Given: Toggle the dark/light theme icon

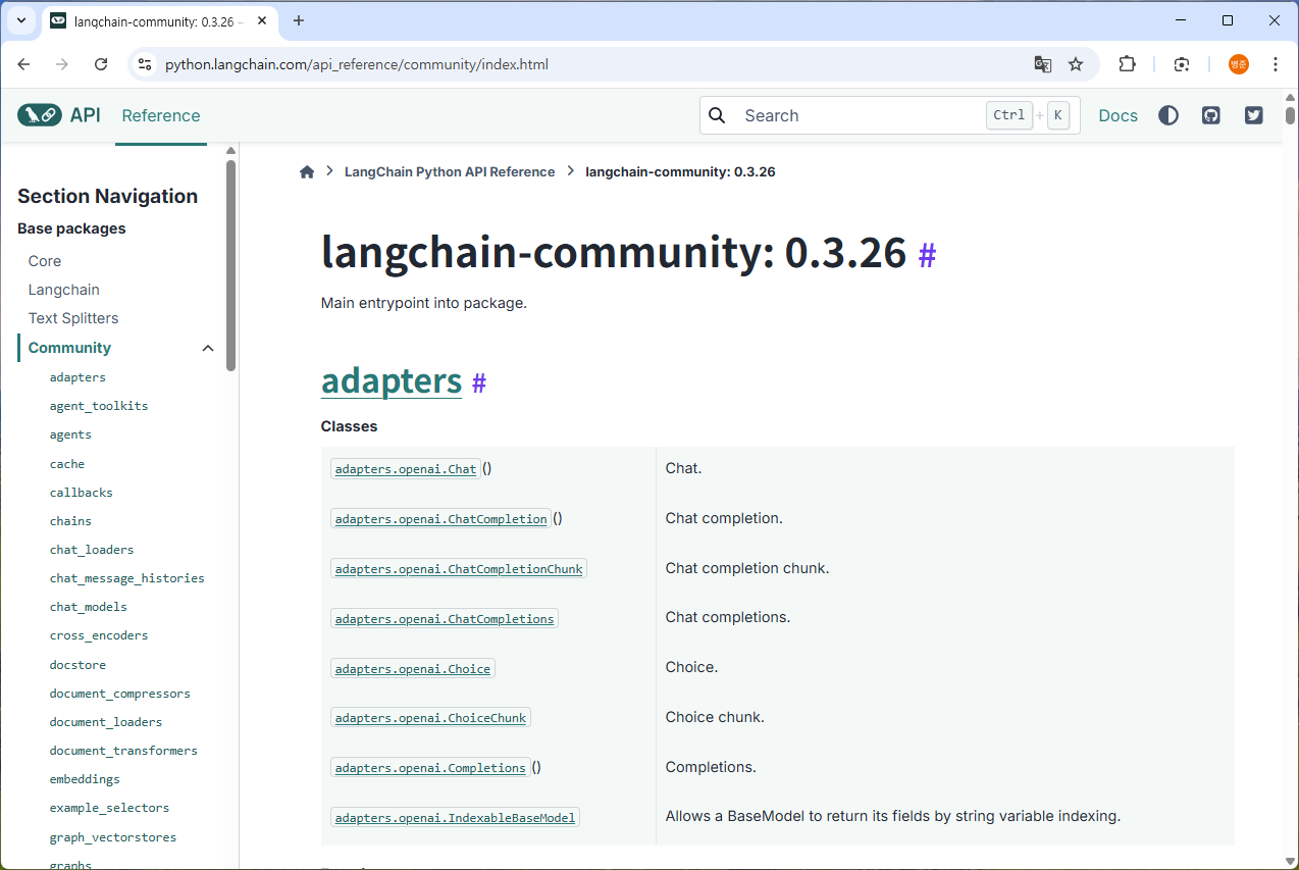Looking at the screenshot, I should click(x=1168, y=116).
